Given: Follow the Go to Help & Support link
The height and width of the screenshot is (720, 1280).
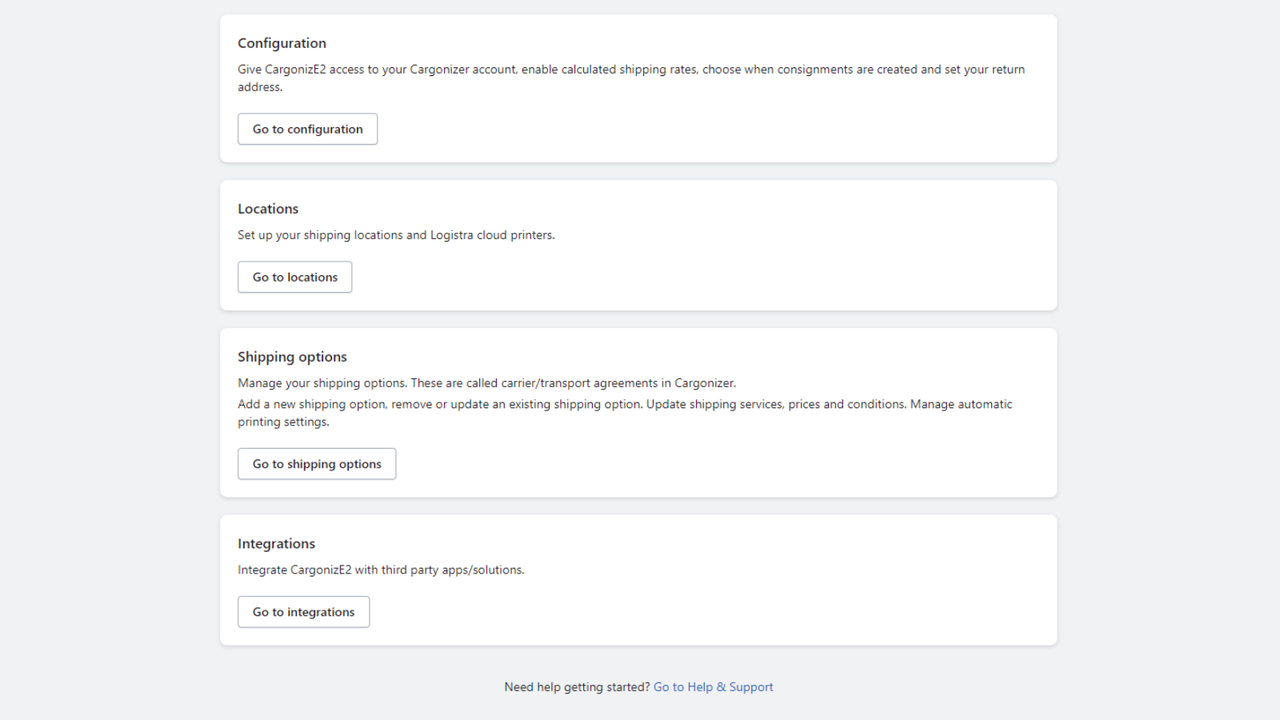Looking at the screenshot, I should point(713,687).
